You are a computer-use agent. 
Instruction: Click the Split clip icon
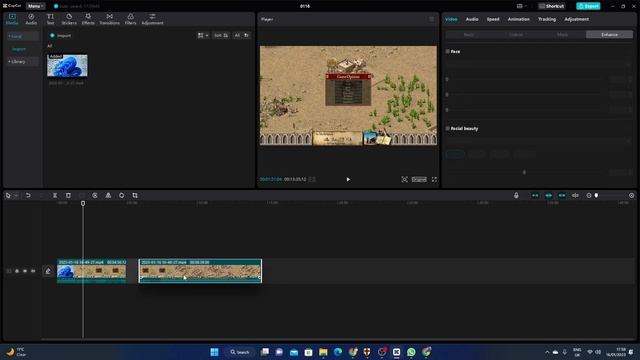tap(55, 196)
